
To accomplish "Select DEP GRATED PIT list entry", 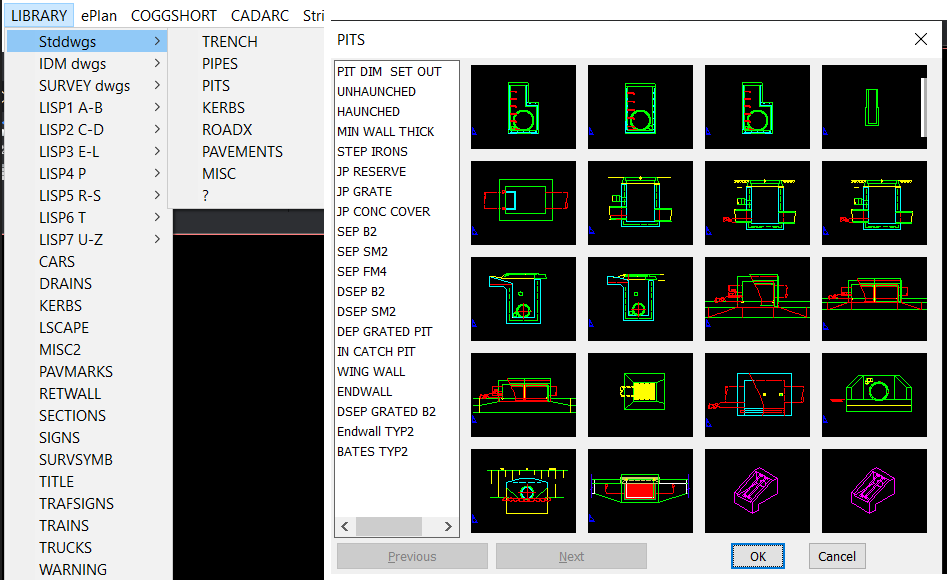I will 384,332.
